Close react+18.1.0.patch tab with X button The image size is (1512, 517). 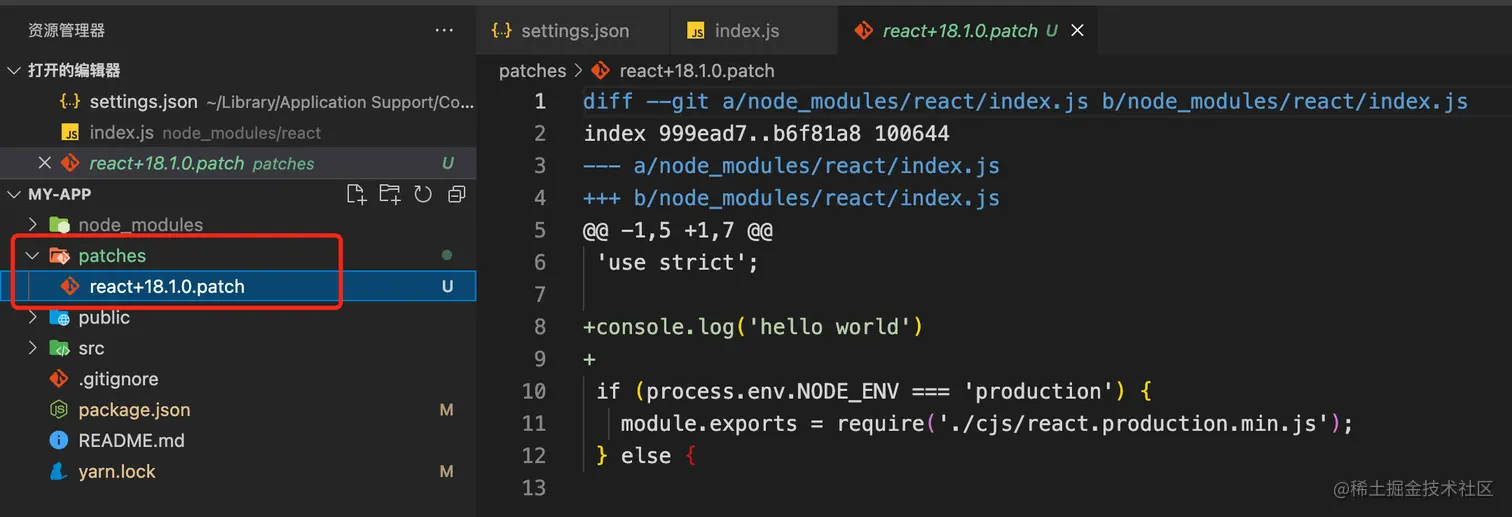point(1077,31)
